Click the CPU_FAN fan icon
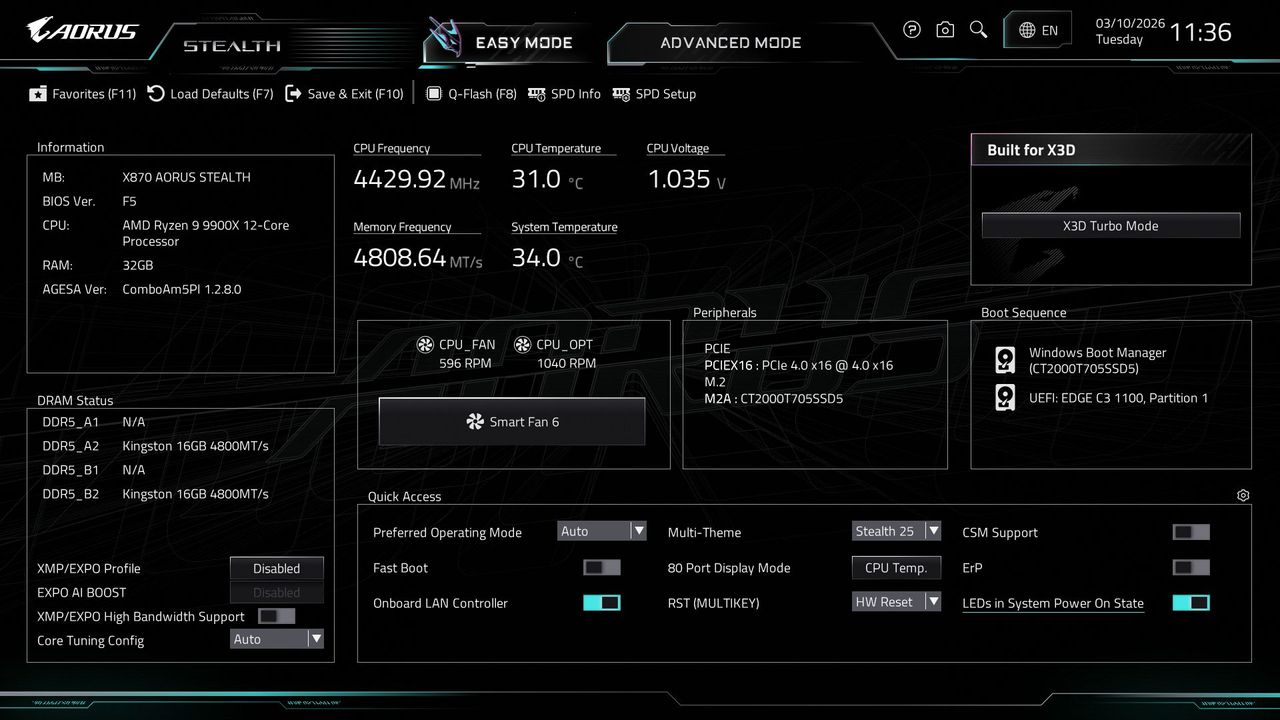This screenshot has width=1280, height=720. [425, 345]
